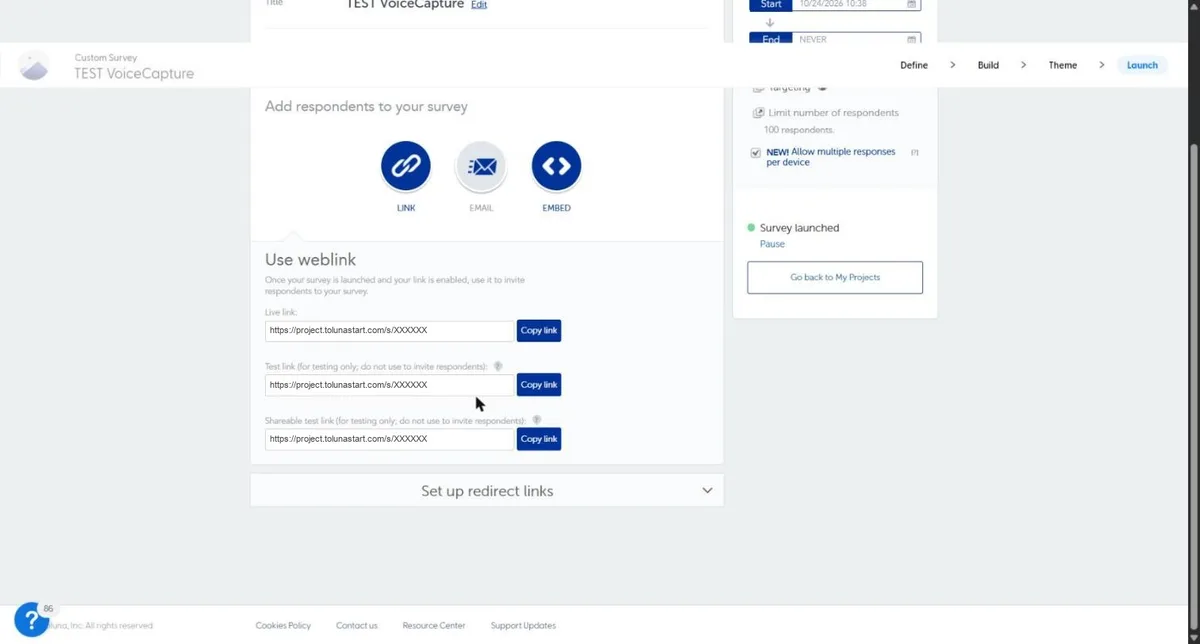Click the Start date field
Viewport: 1200px width, 644px height.
pyautogui.click(x=857, y=4)
